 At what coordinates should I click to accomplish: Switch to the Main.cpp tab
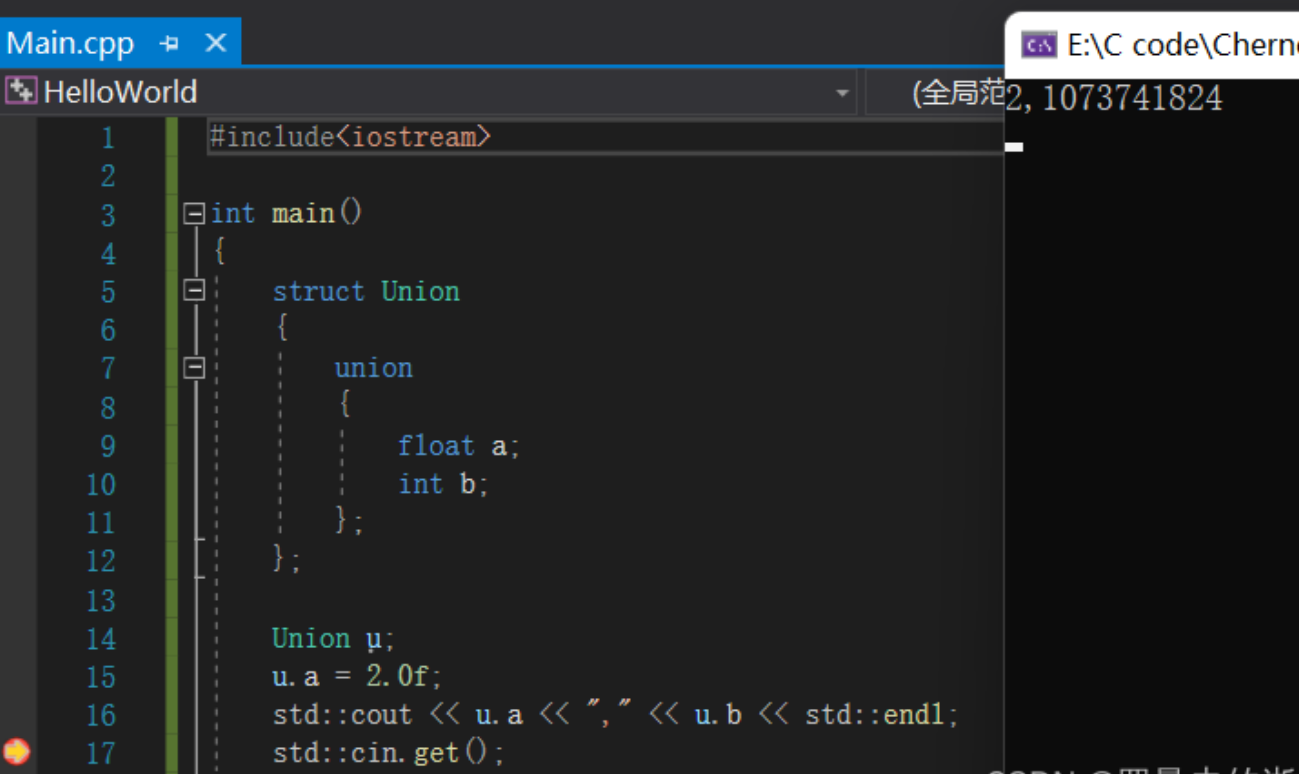pos(70,43)
